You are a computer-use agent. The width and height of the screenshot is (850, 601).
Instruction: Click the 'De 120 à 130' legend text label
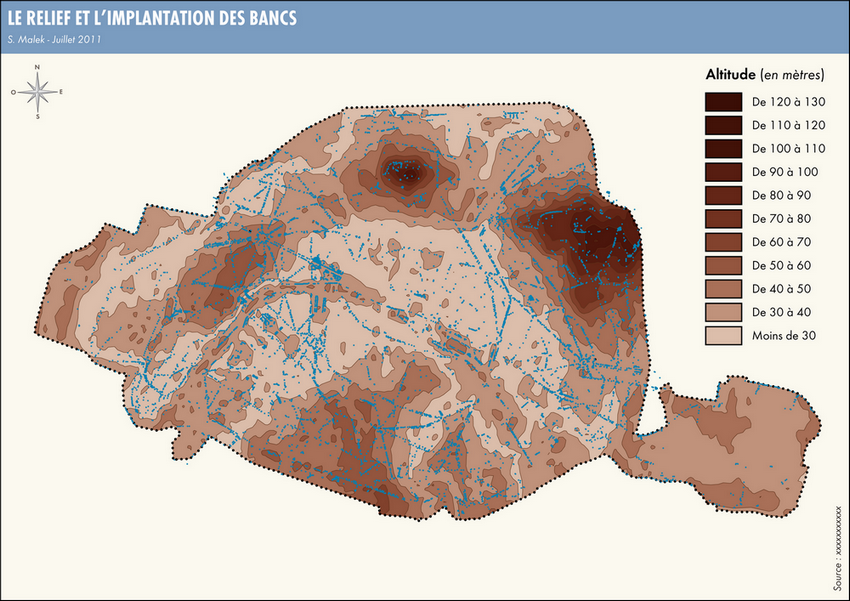tap(788, 102)
